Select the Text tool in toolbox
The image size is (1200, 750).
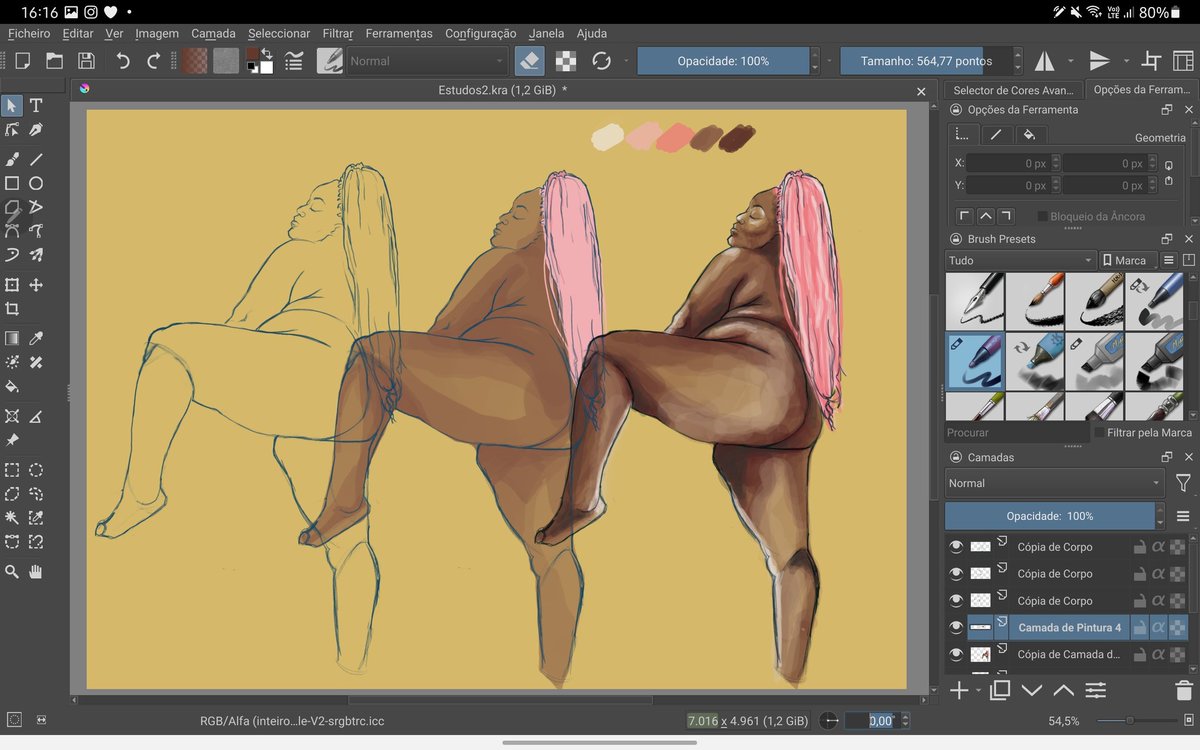[36, 105]
